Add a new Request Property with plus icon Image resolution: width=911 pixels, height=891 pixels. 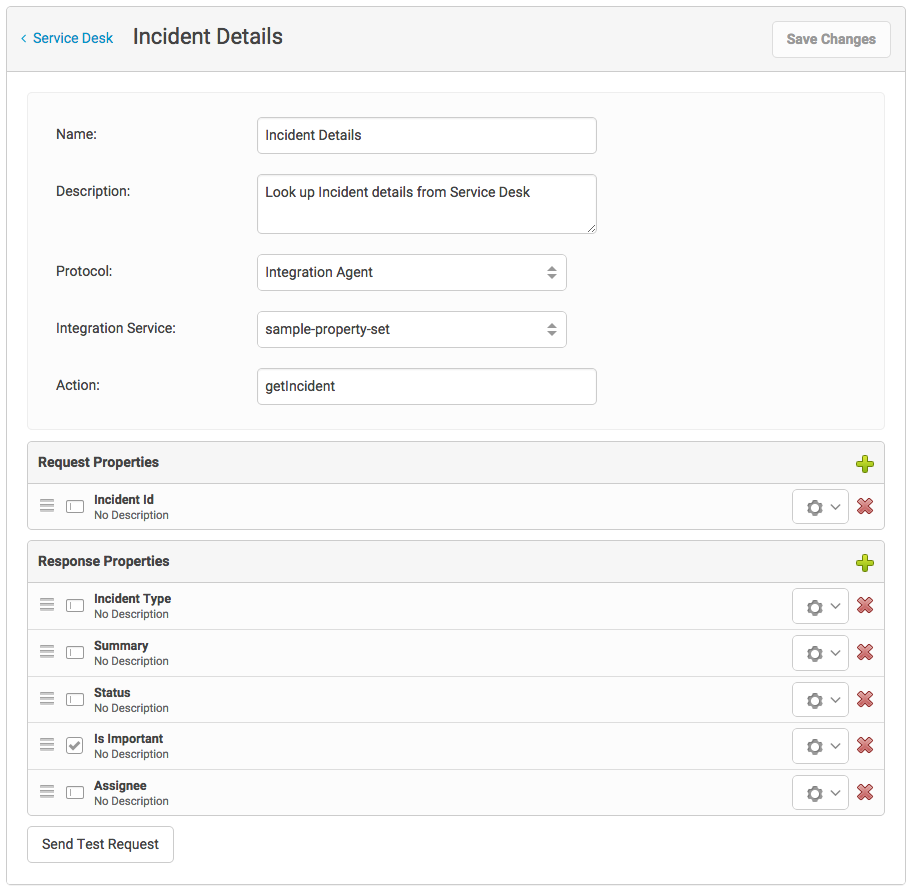click(x=865, y=464)
